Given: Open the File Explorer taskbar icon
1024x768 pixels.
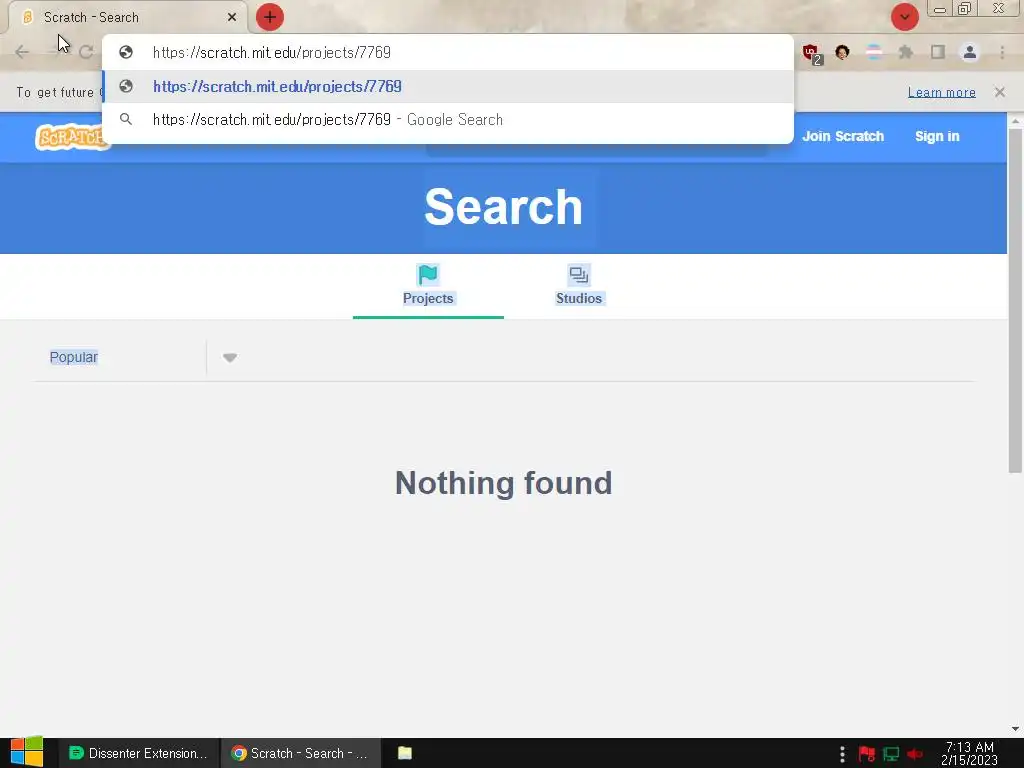Looking at the screenshot, I should [x=405, y=753].
